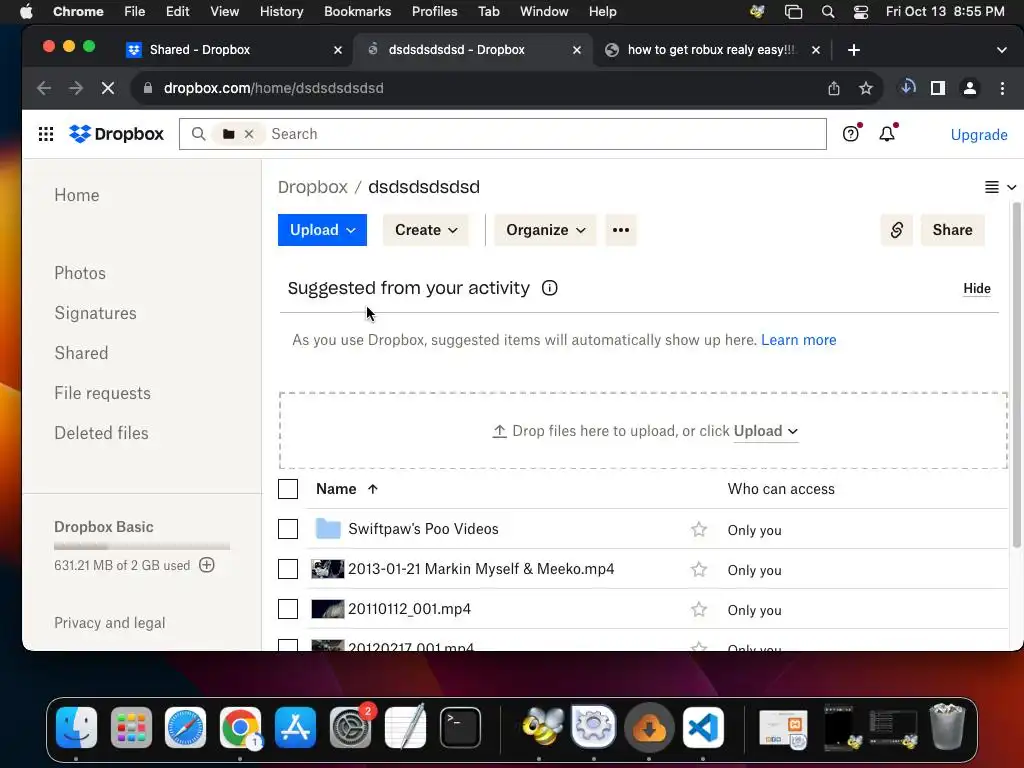The image size is (1024, 768).
Task: Open Chrome's three-dot menu
Action: [1002, 88]
